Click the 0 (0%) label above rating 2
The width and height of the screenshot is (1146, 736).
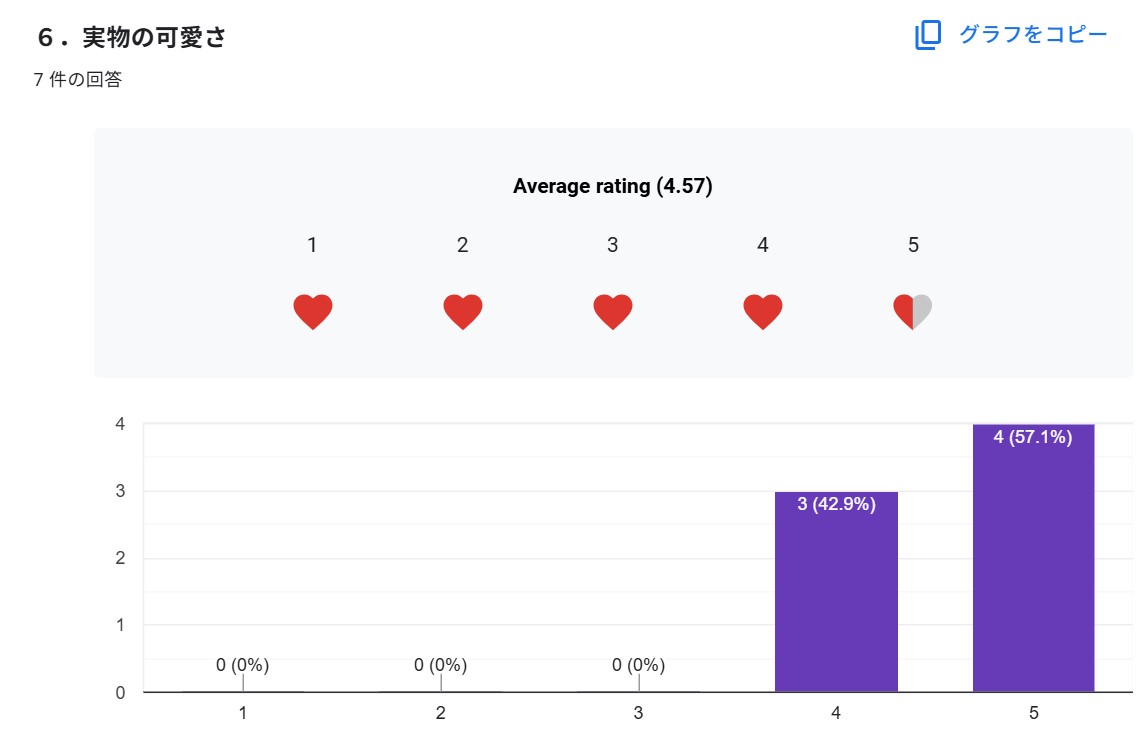[441, 665]
